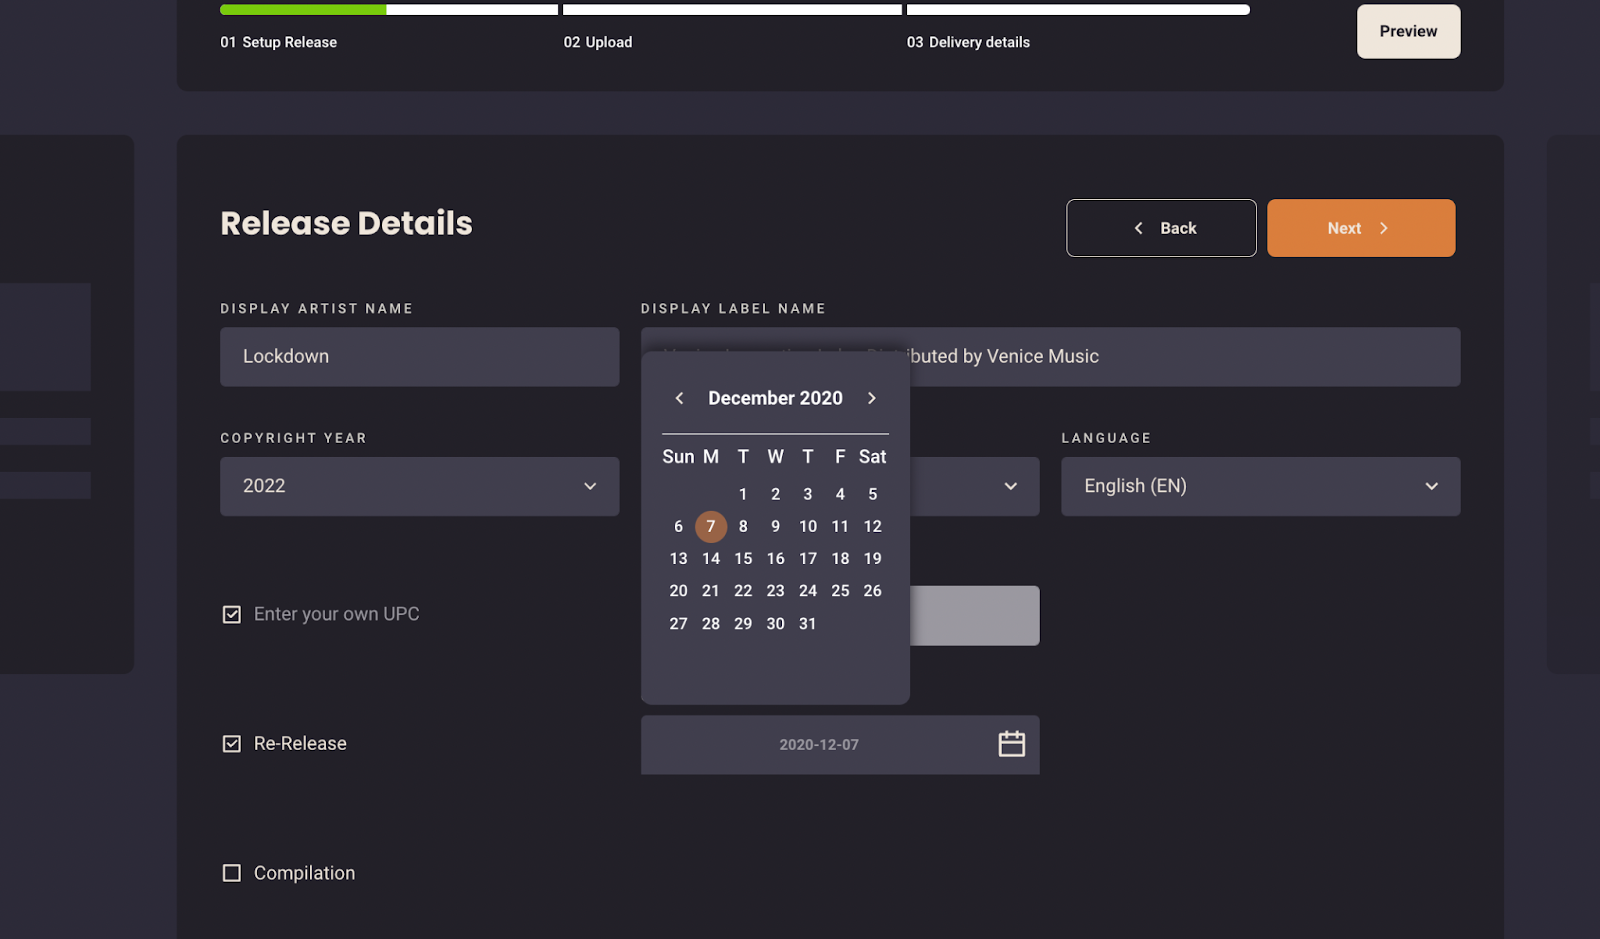Go to previous month in calendar
The image size is (1600, 939).
[x=679, y=398]
